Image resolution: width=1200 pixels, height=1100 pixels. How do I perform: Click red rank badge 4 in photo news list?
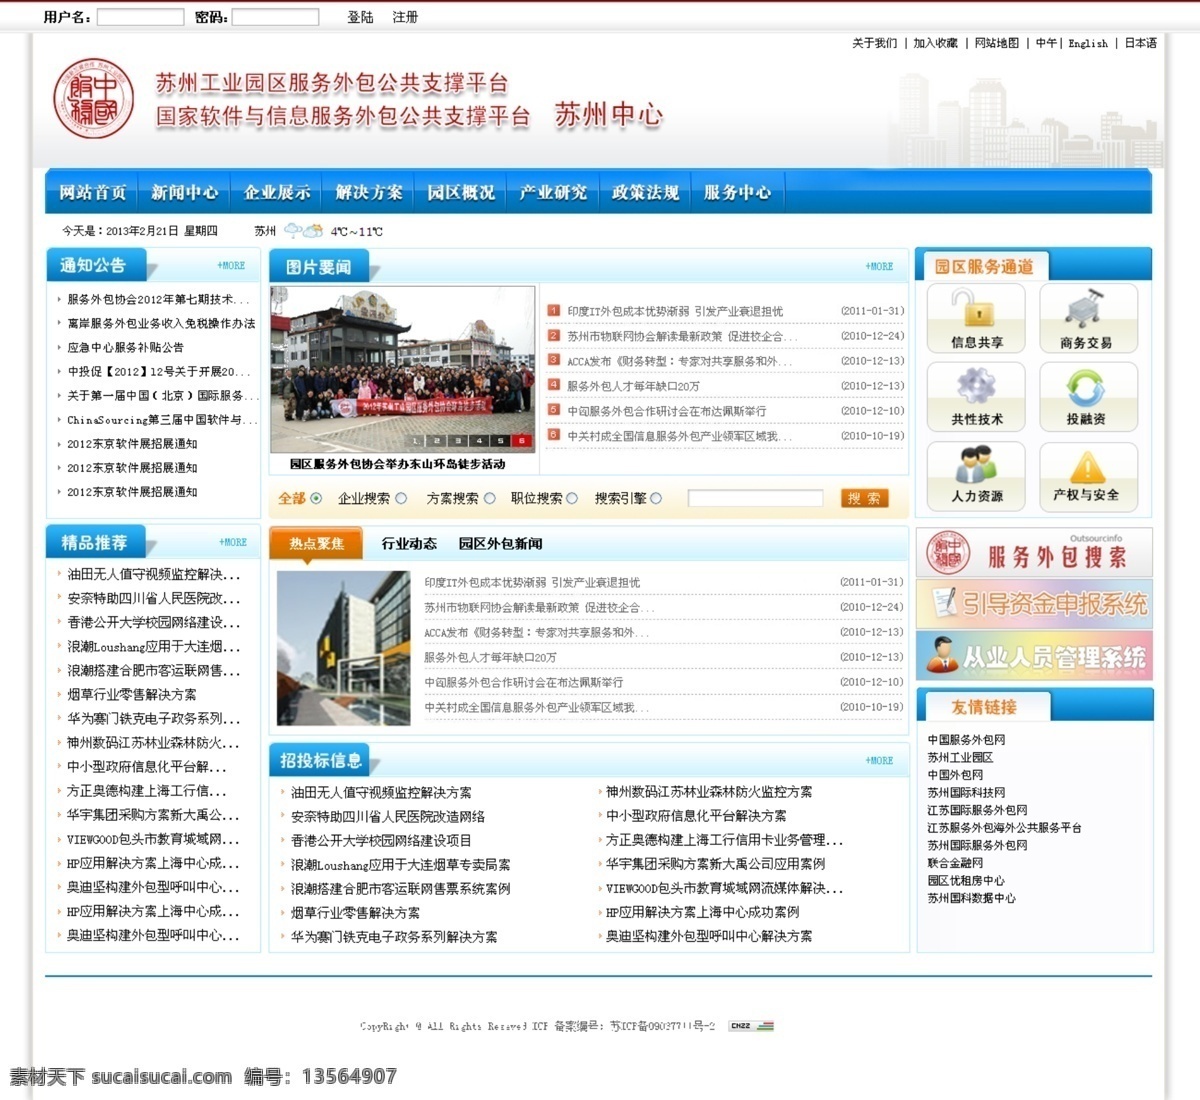tap(553, 385)
